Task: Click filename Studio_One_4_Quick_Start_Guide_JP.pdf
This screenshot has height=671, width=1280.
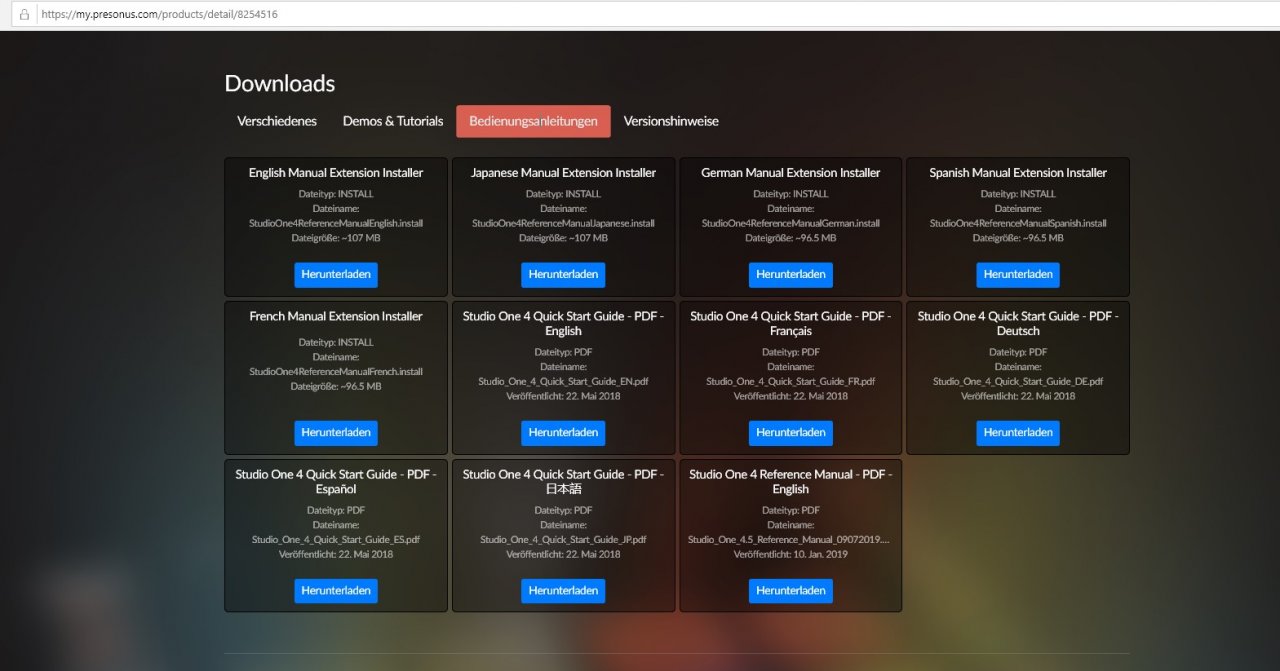Action: 563,539
